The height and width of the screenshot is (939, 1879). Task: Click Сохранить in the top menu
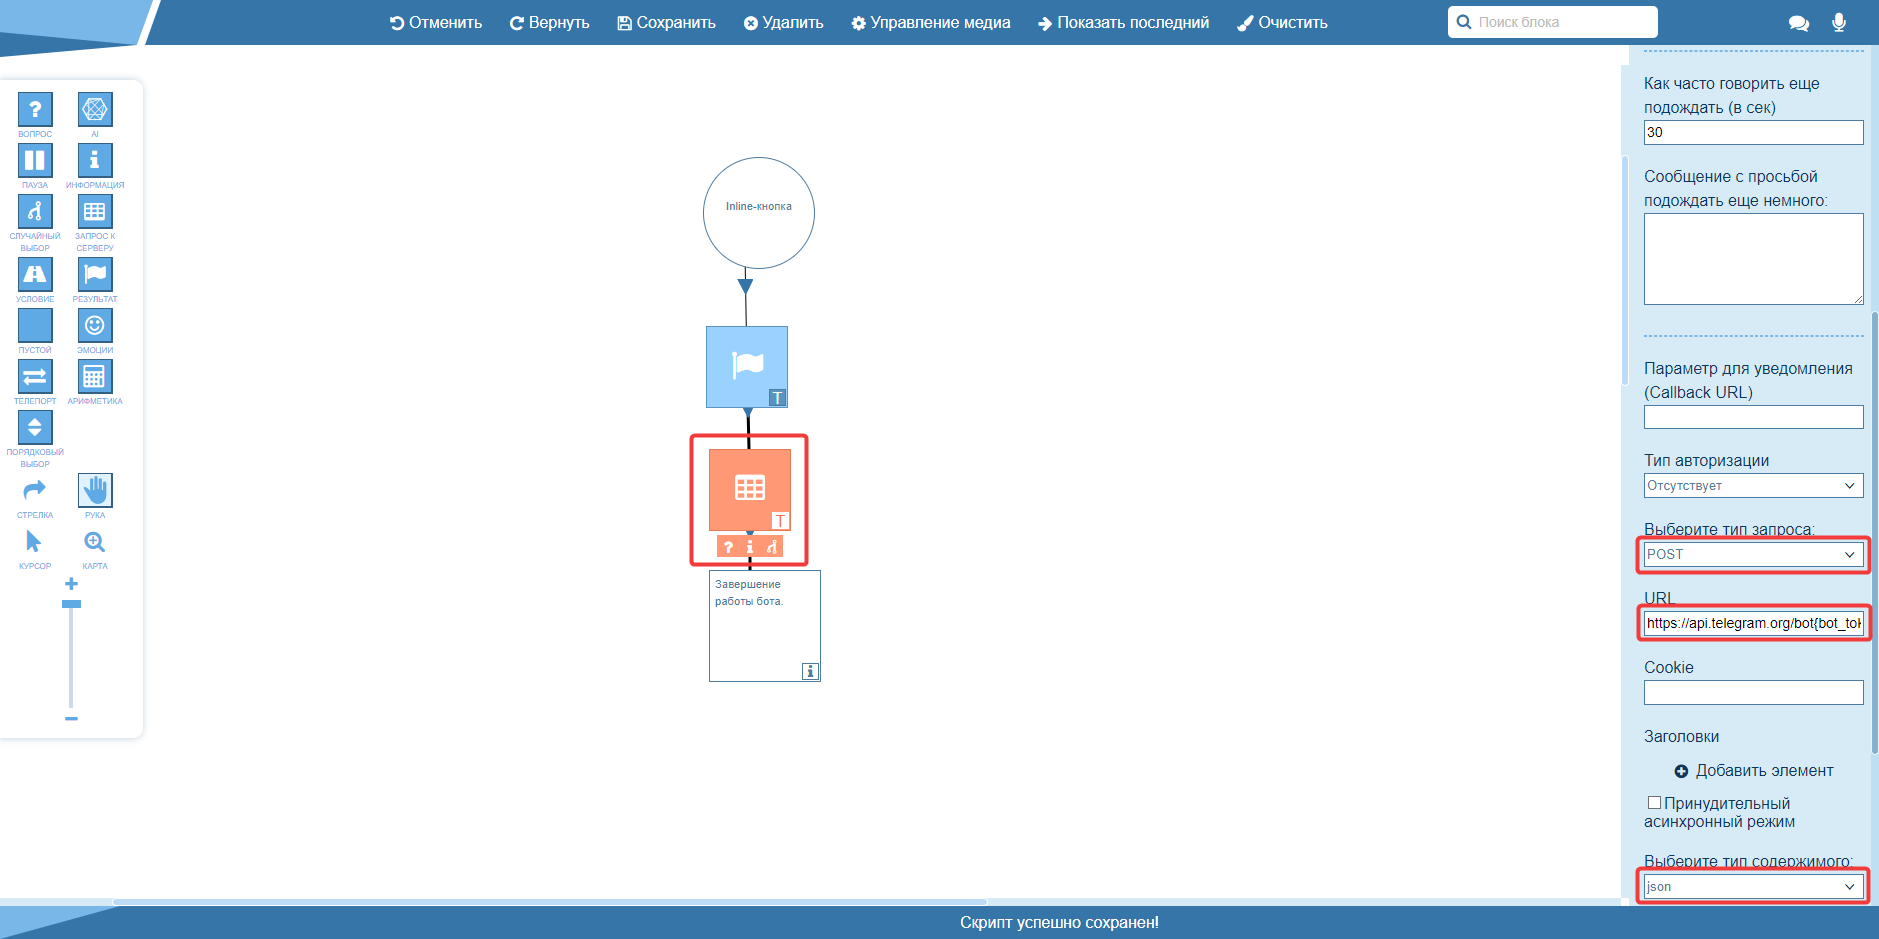pos(666,22)
